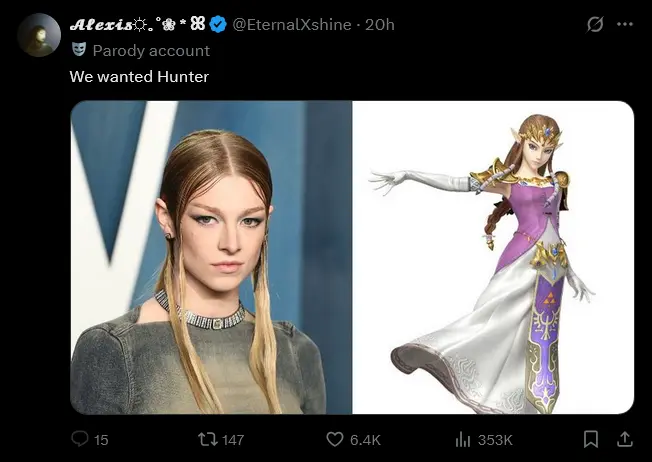Open the repost menu arrows icon
This screenshot has height=462, width=652.
click(x=207, y=439)
